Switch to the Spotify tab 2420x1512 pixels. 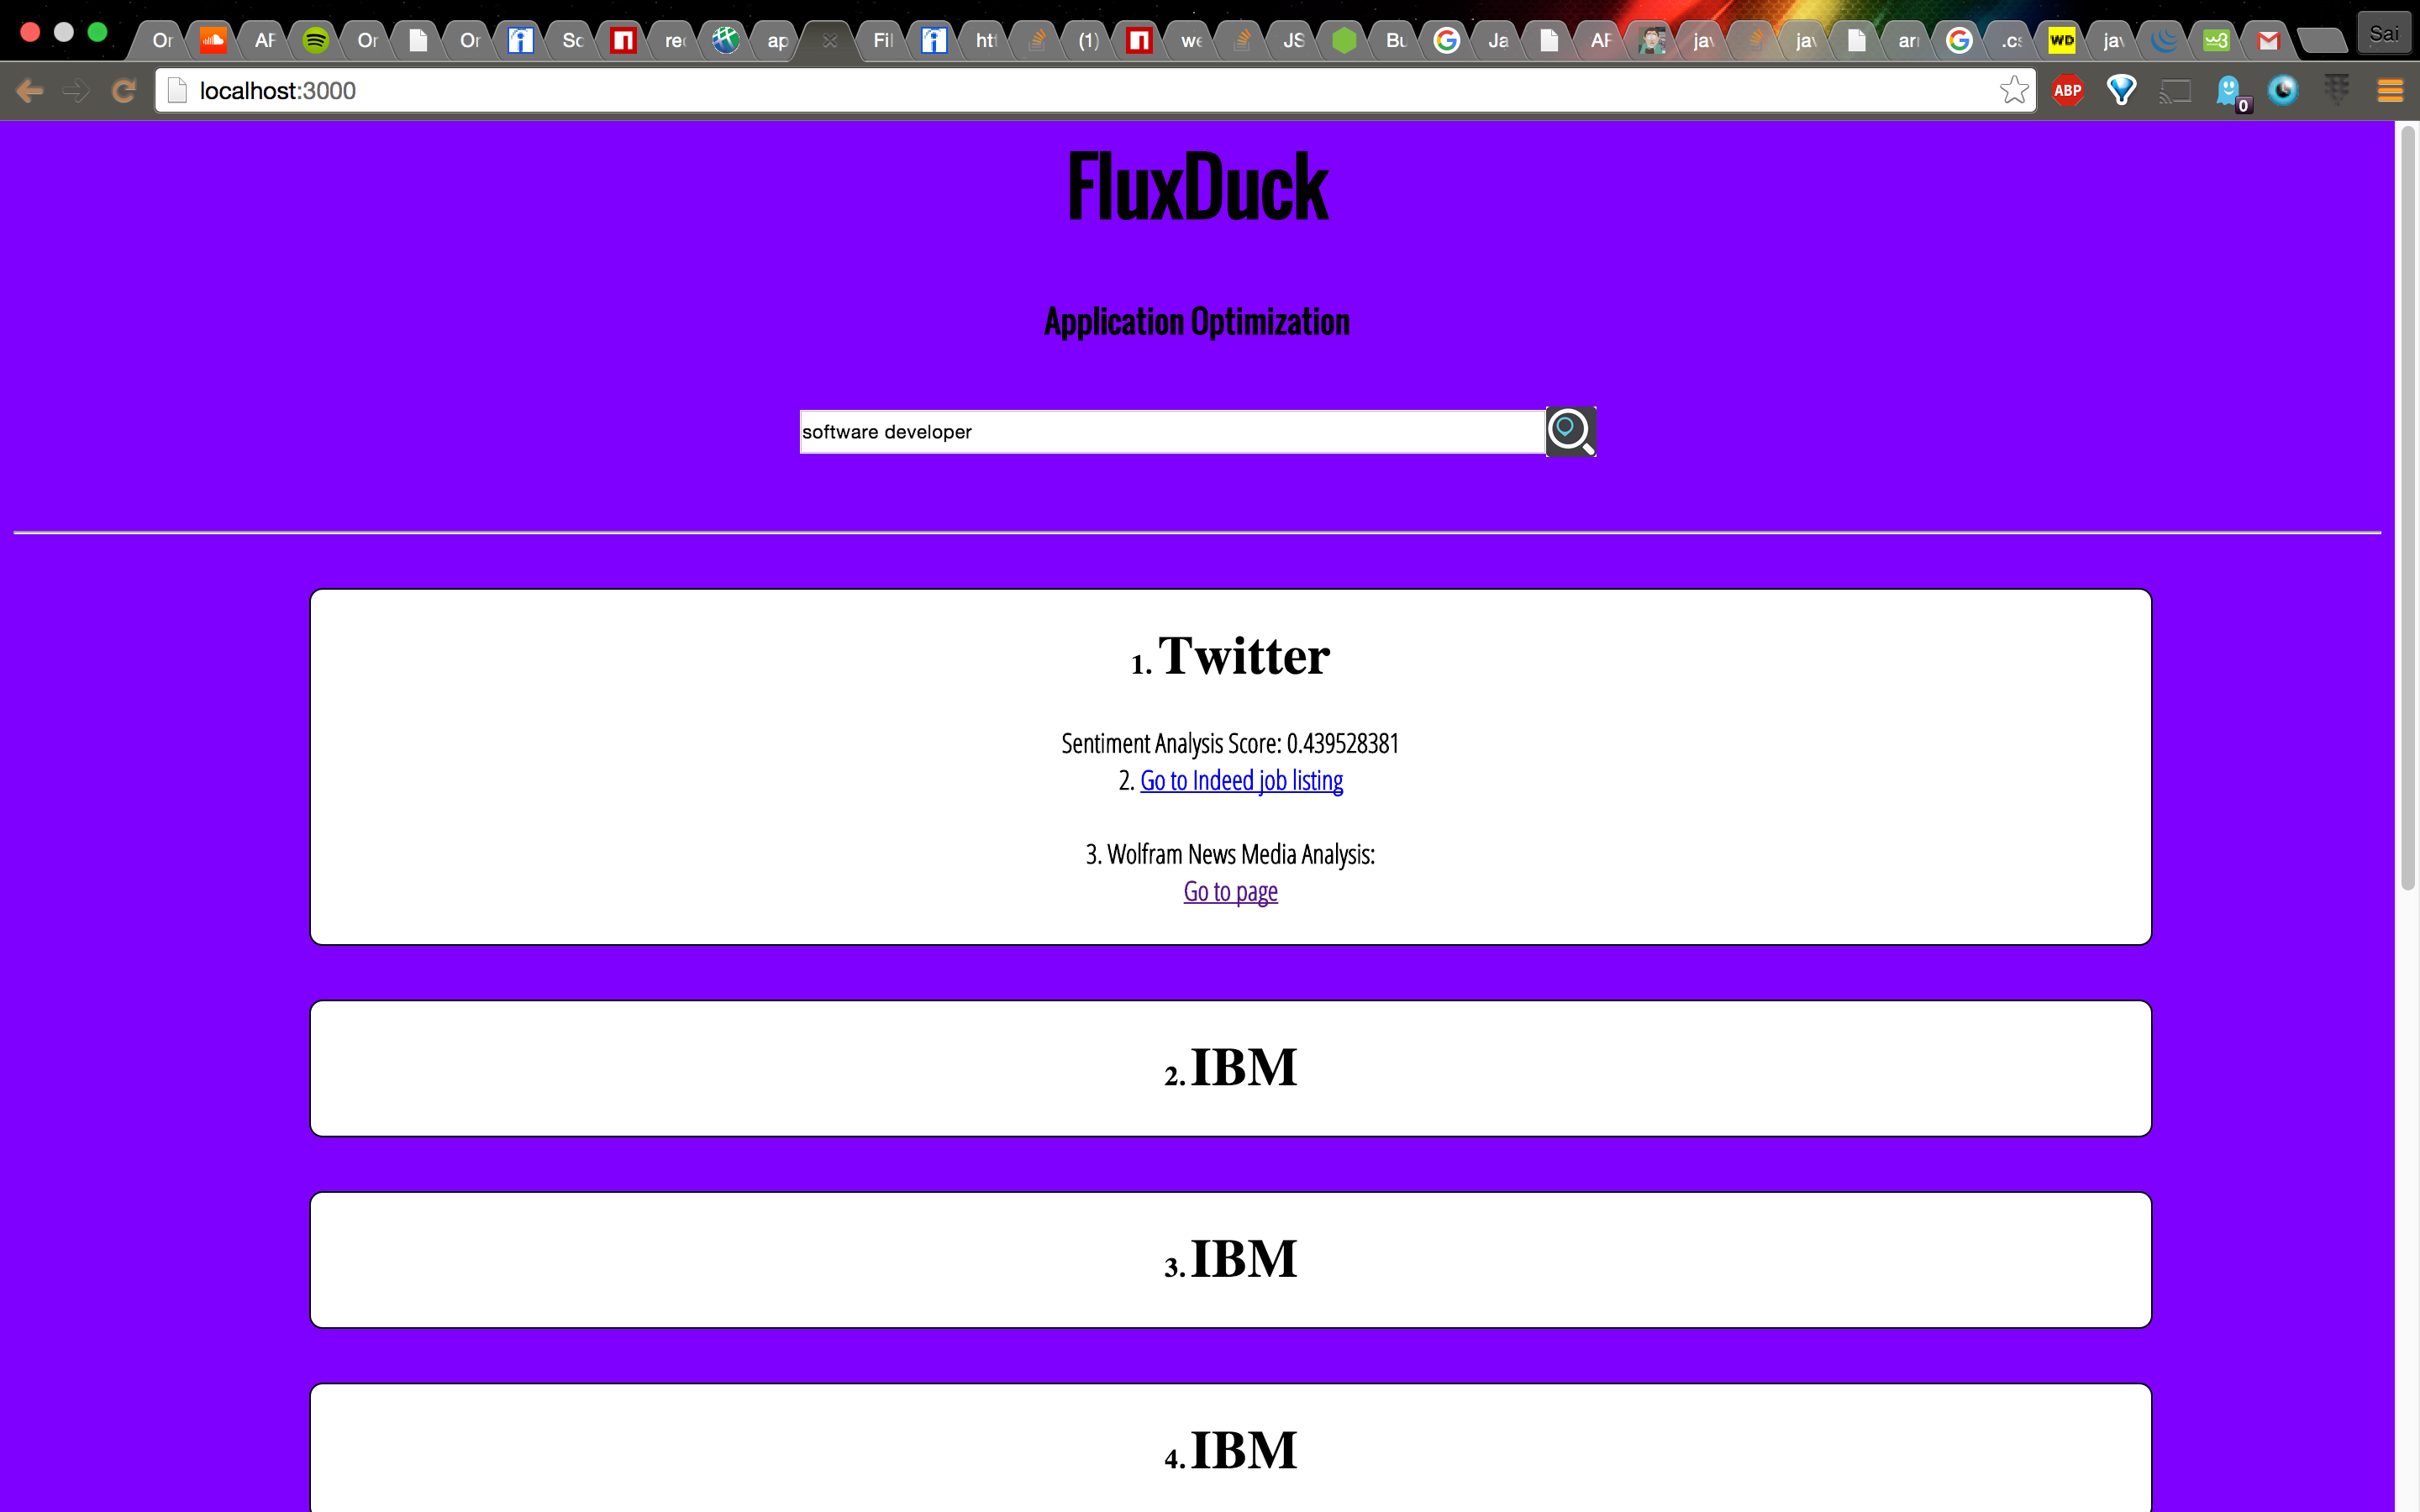[x=316, y=40]
